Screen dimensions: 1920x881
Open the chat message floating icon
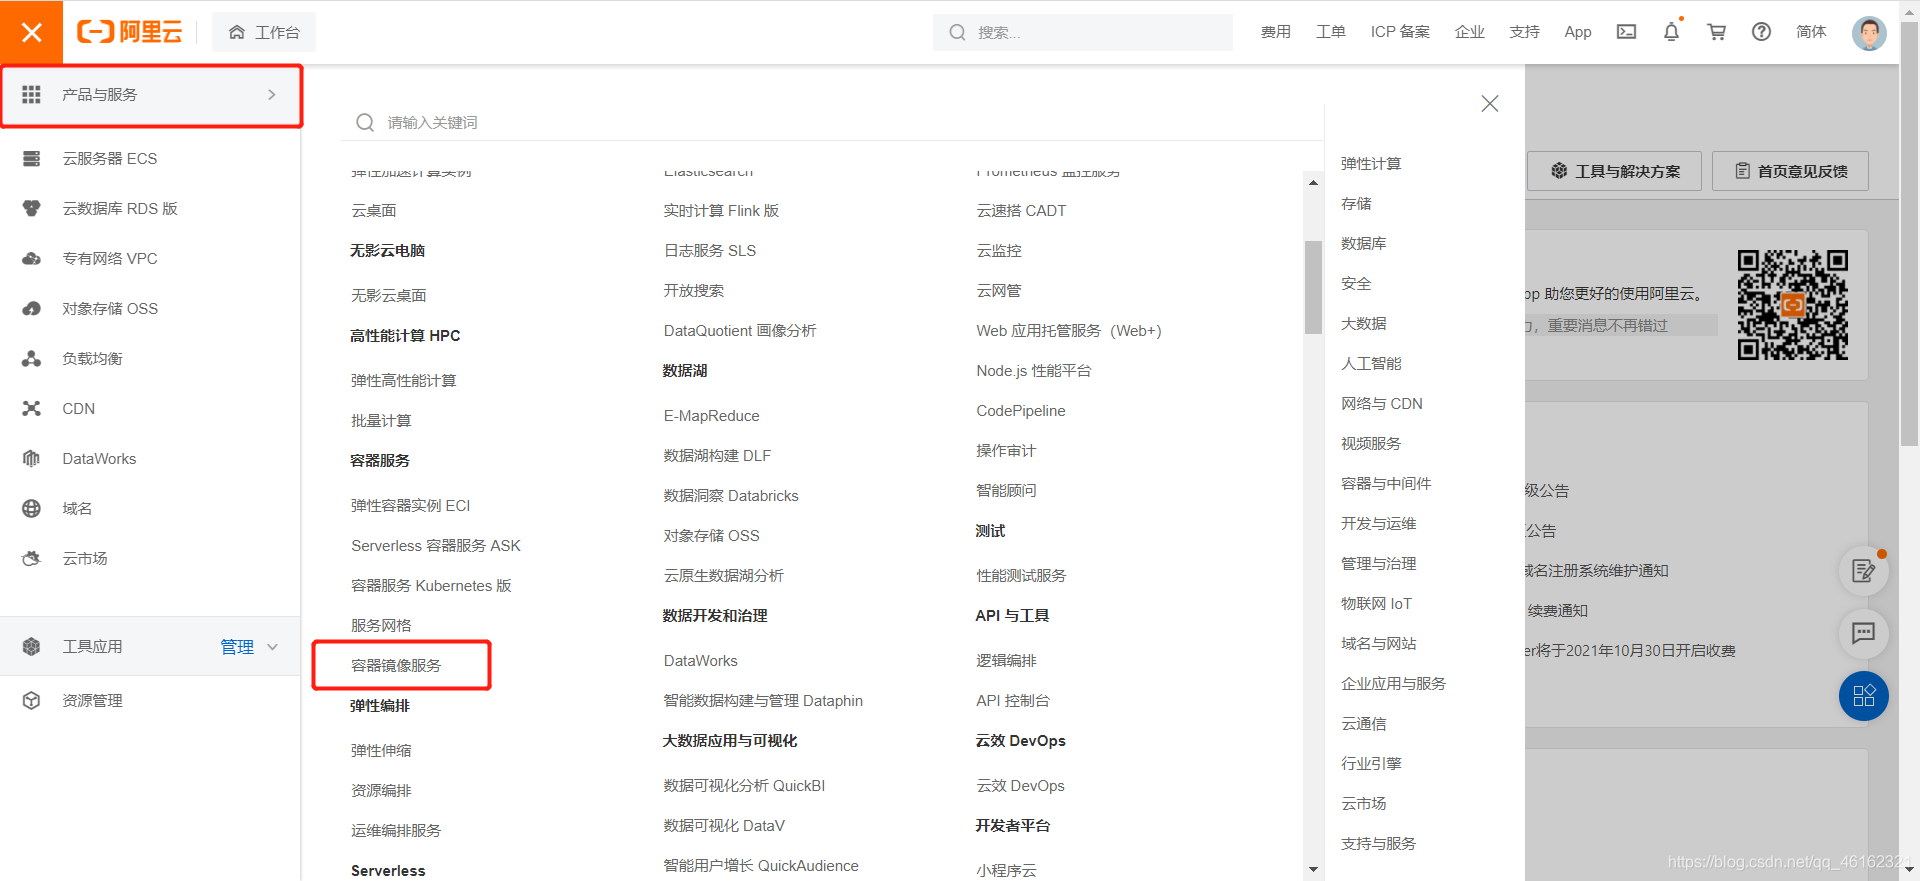1864,633
